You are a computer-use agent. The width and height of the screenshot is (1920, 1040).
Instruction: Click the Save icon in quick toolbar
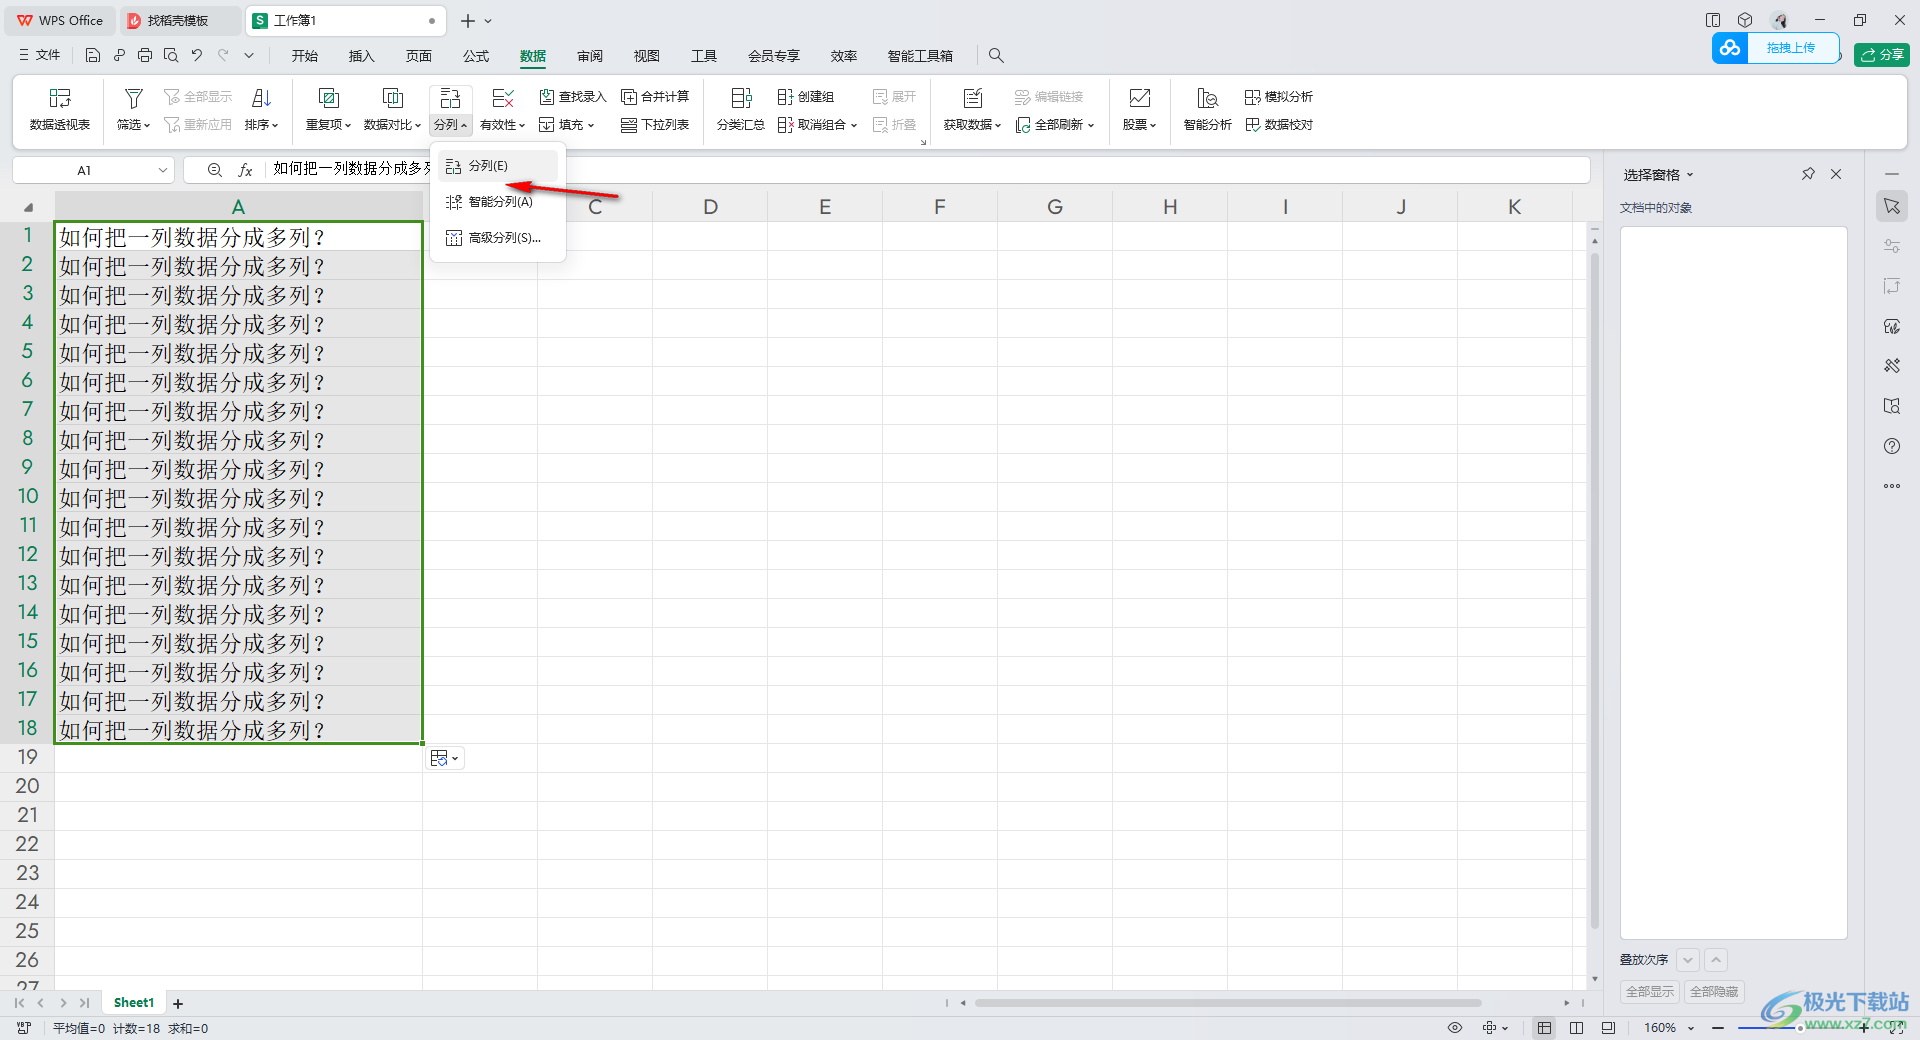click(x=92, y=56)
